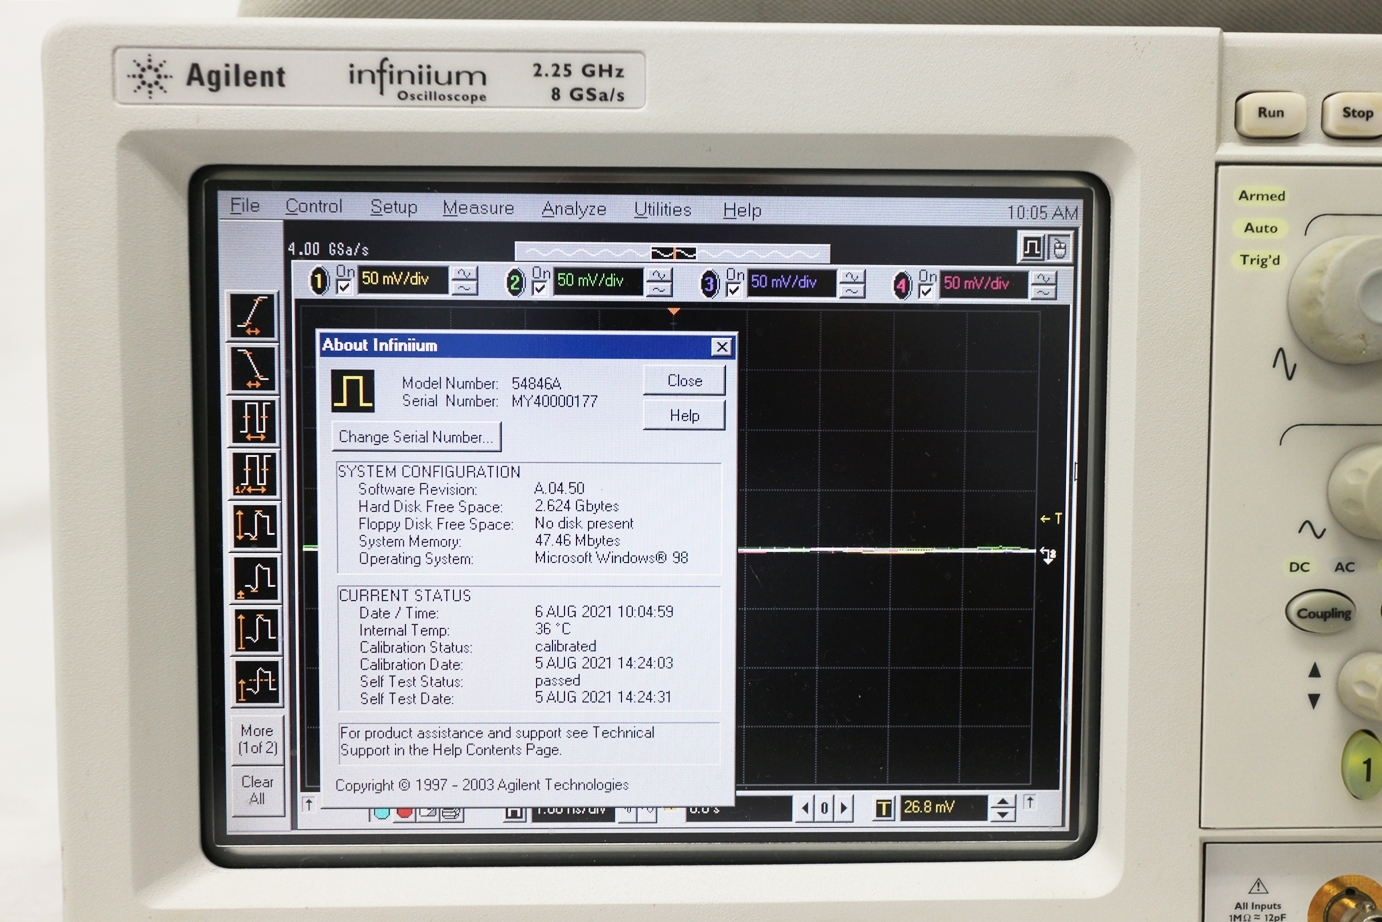Select the measurement icon marked with ± sign

pos(255,578)
